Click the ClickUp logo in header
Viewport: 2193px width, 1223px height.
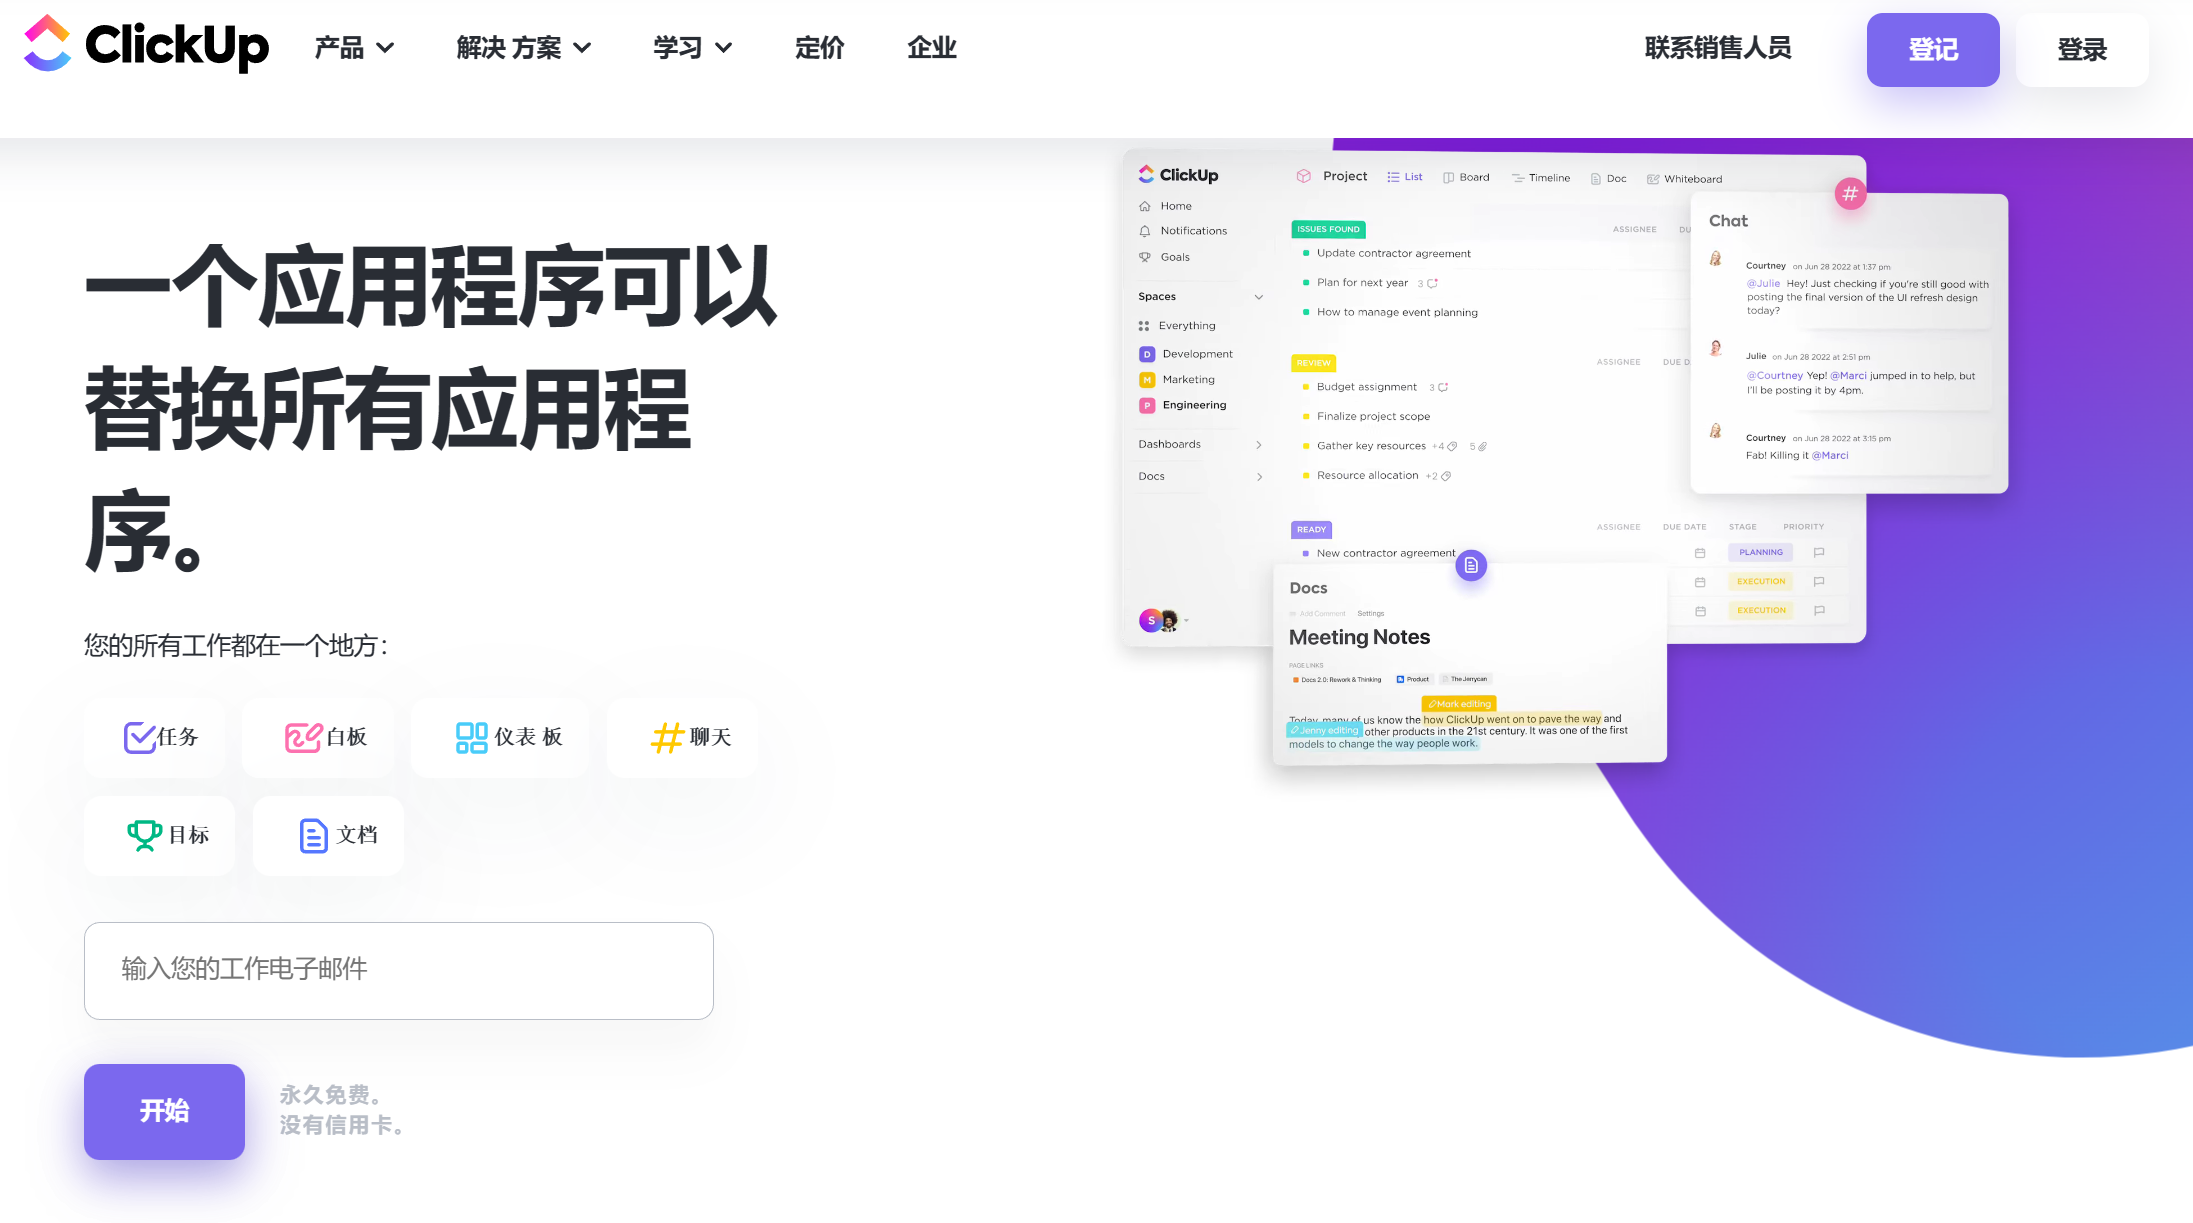coord(146,45)
